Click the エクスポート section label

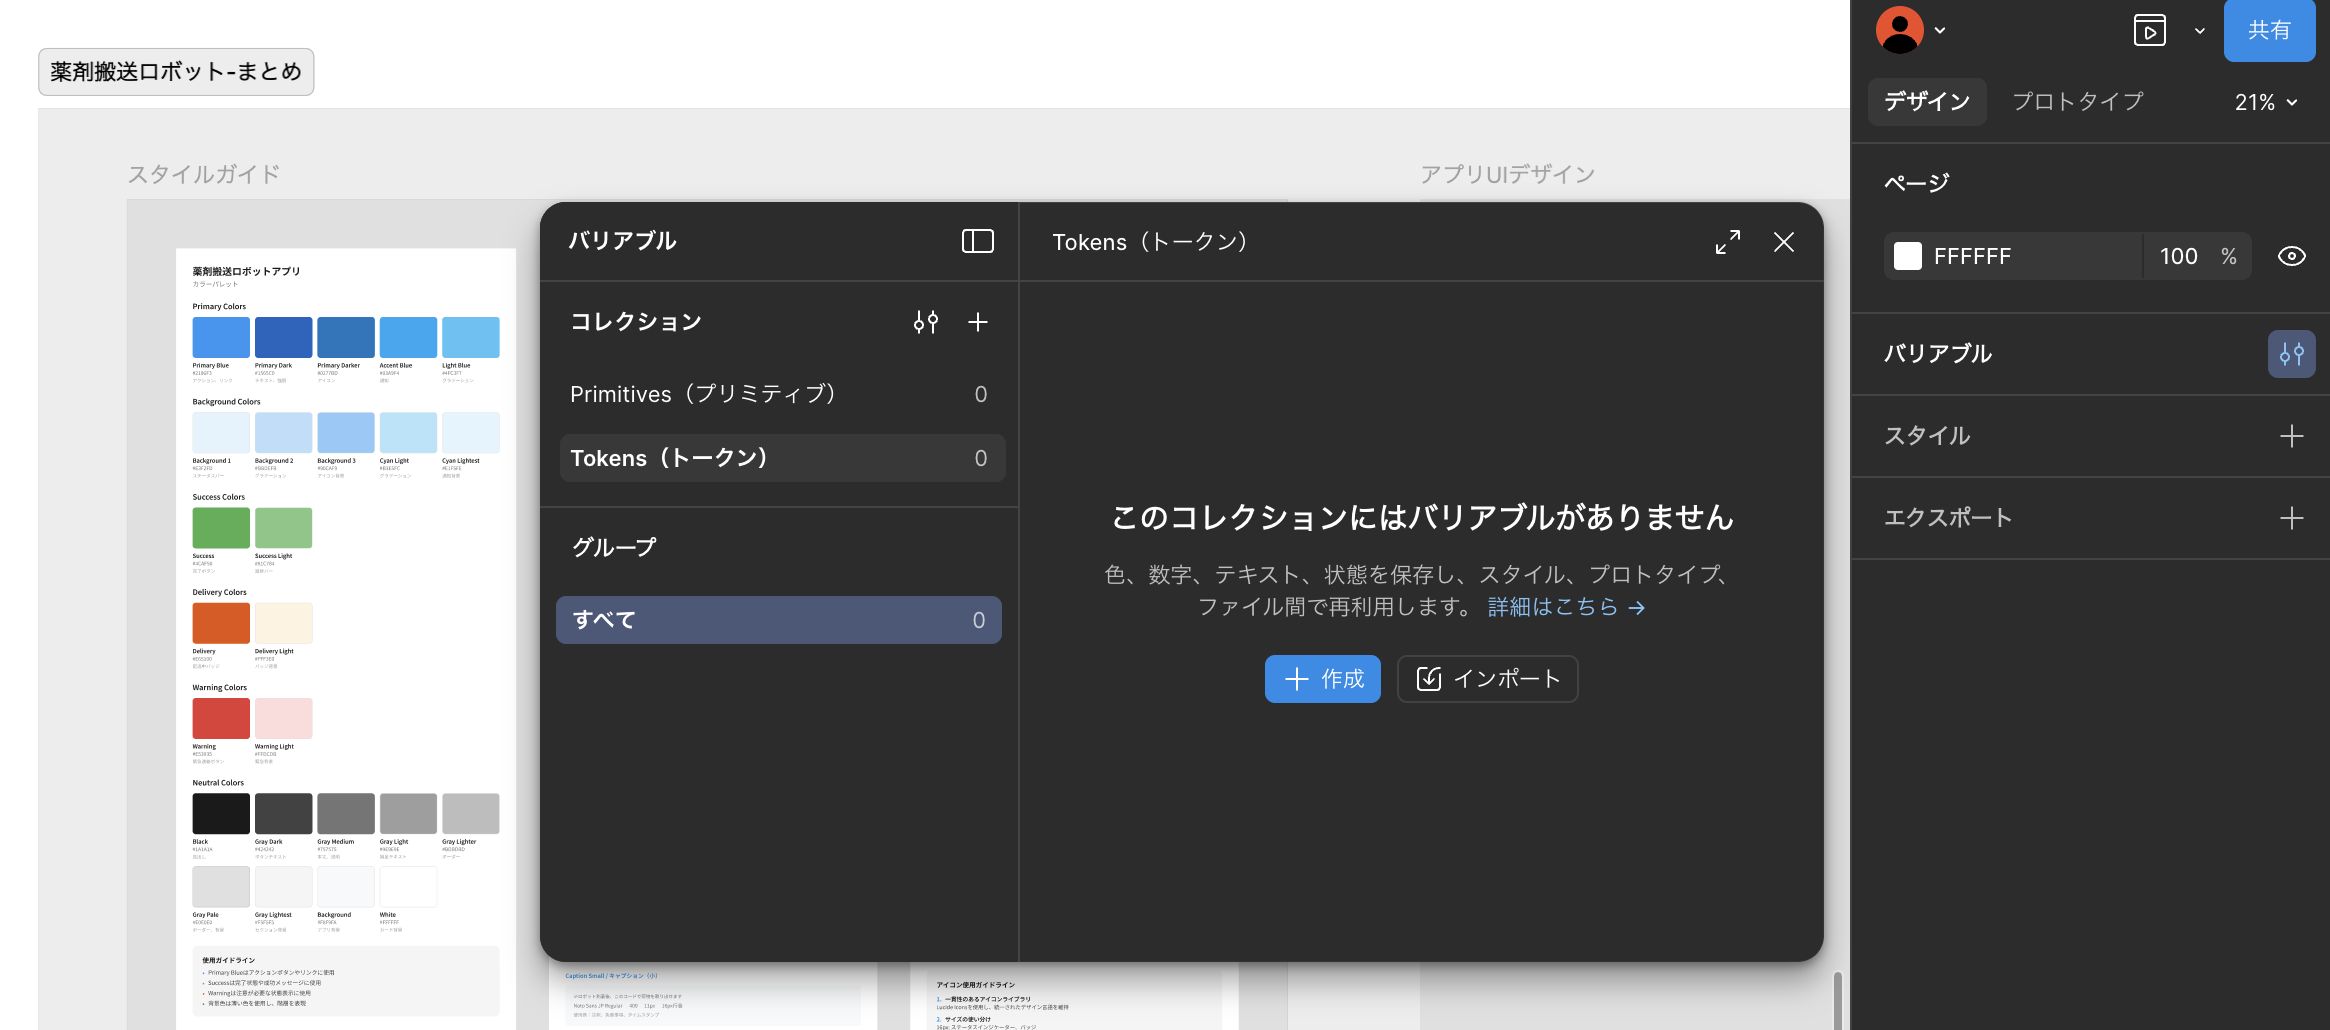(1947, 518)
